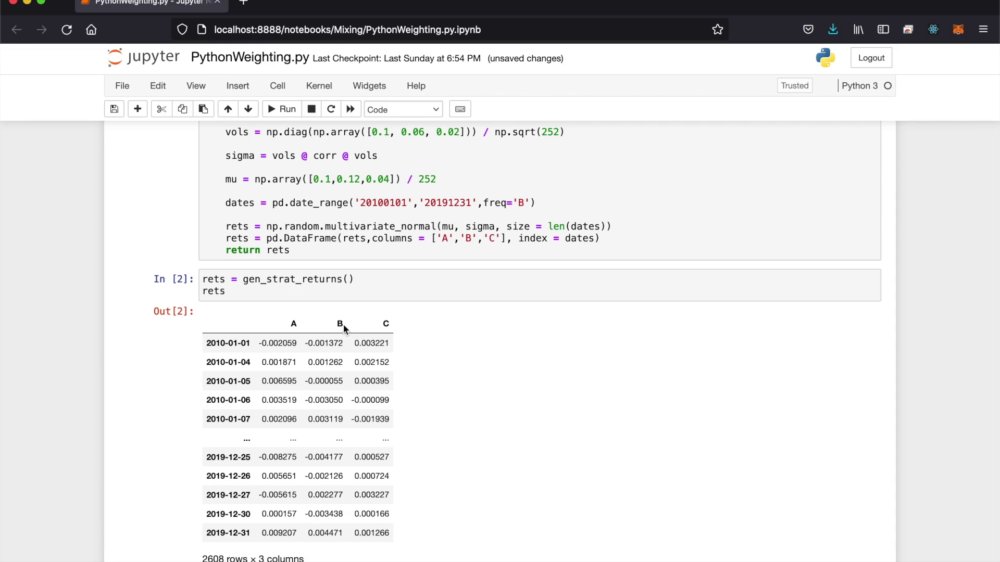1000x562 pixels.
Task: Cut selected cells with scissors icon
Action: (x=161, y=109)
